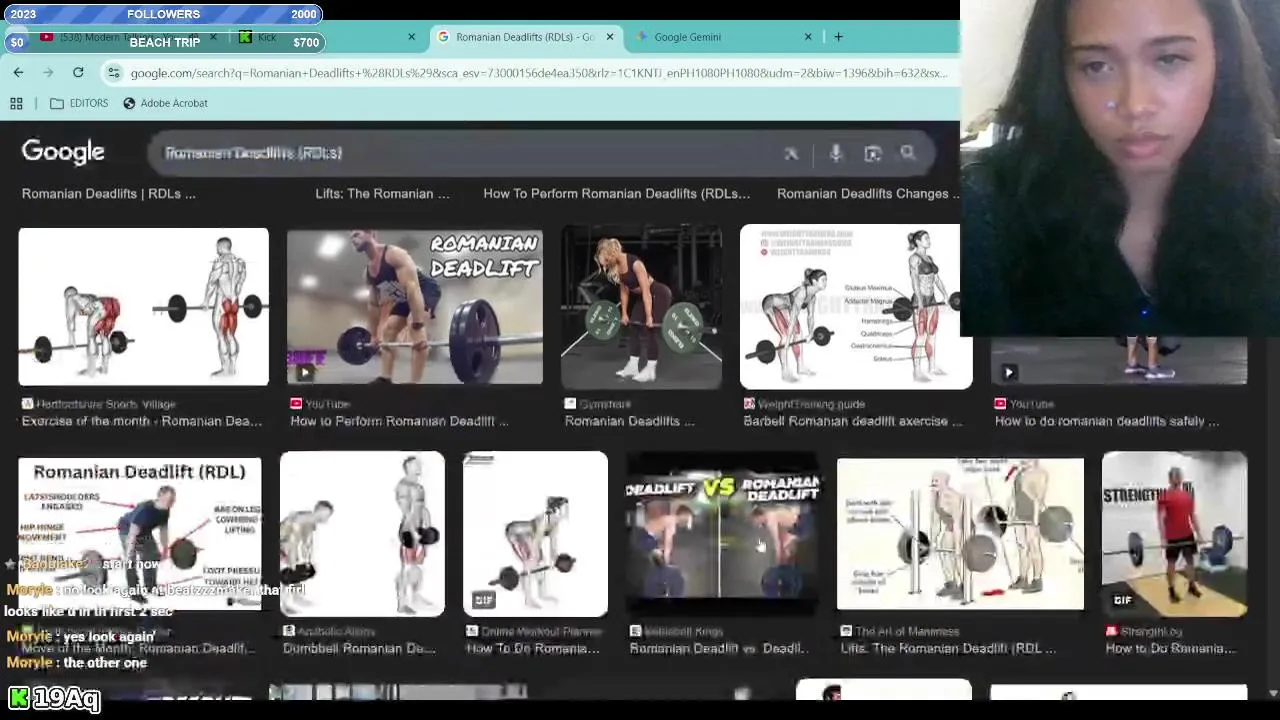Close the Kick tab

[411, 37]
